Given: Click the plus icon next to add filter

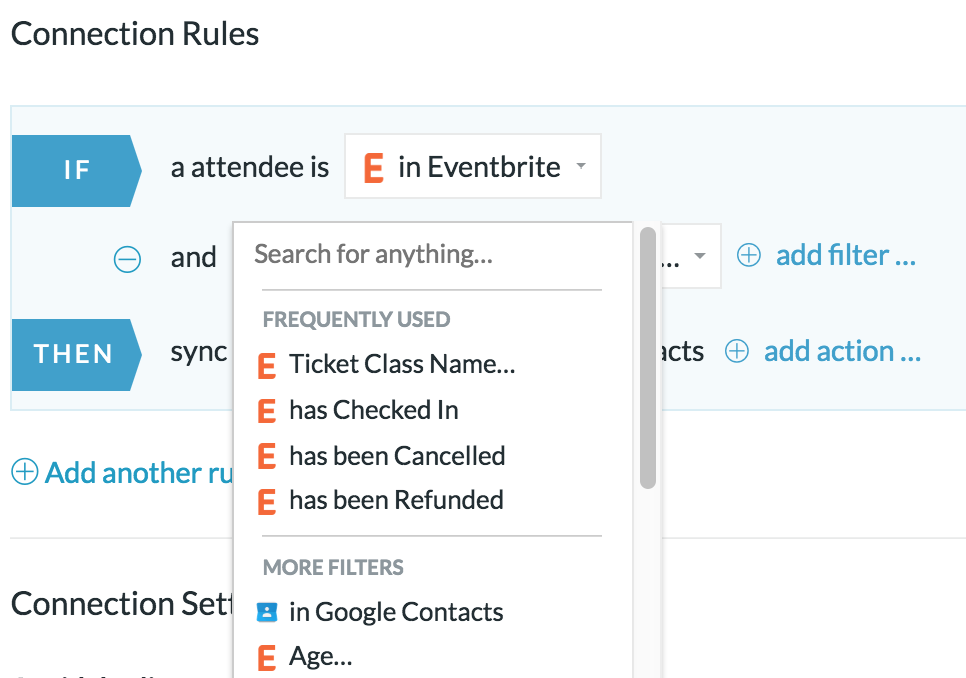Looking at the screenshot, I should coord(749,255).
